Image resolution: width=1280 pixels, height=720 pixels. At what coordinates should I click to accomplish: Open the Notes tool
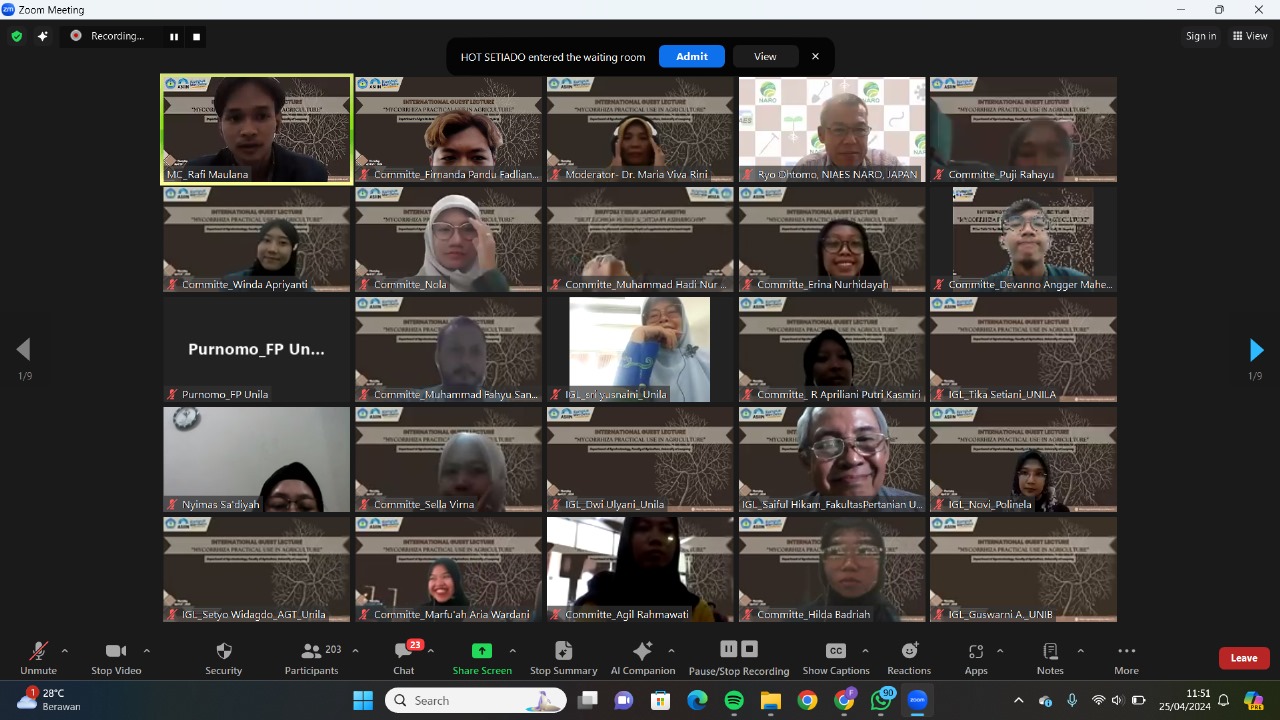pyautogui.click(x=1050, y=652)
